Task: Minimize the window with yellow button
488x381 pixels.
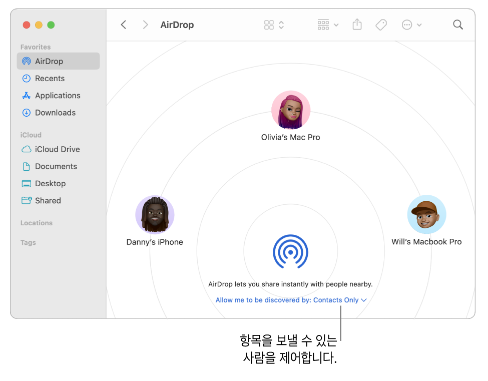Action: coord(39,25)
